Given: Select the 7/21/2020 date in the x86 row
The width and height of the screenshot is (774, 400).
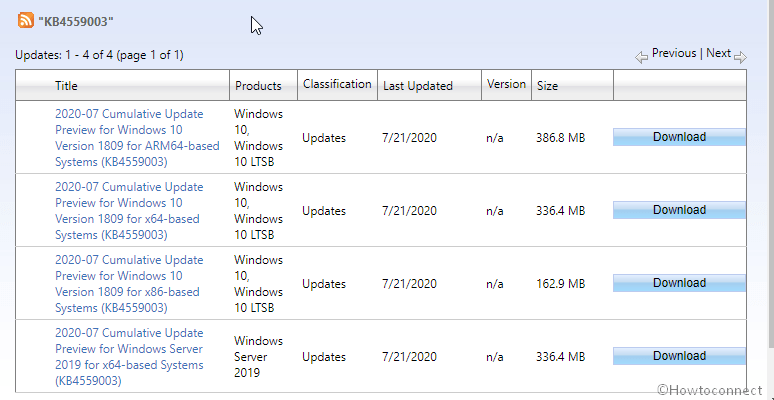Looking at the screenshot, I should point(409,284).
